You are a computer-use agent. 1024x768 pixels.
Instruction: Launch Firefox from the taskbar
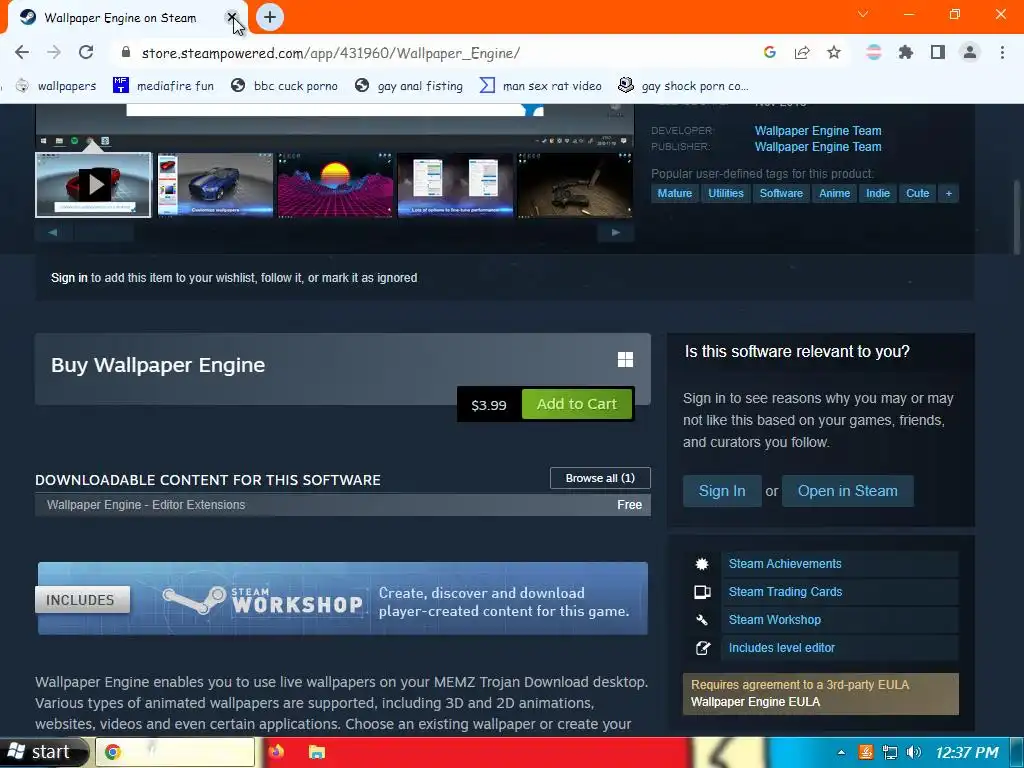click(x=276, y=752)
